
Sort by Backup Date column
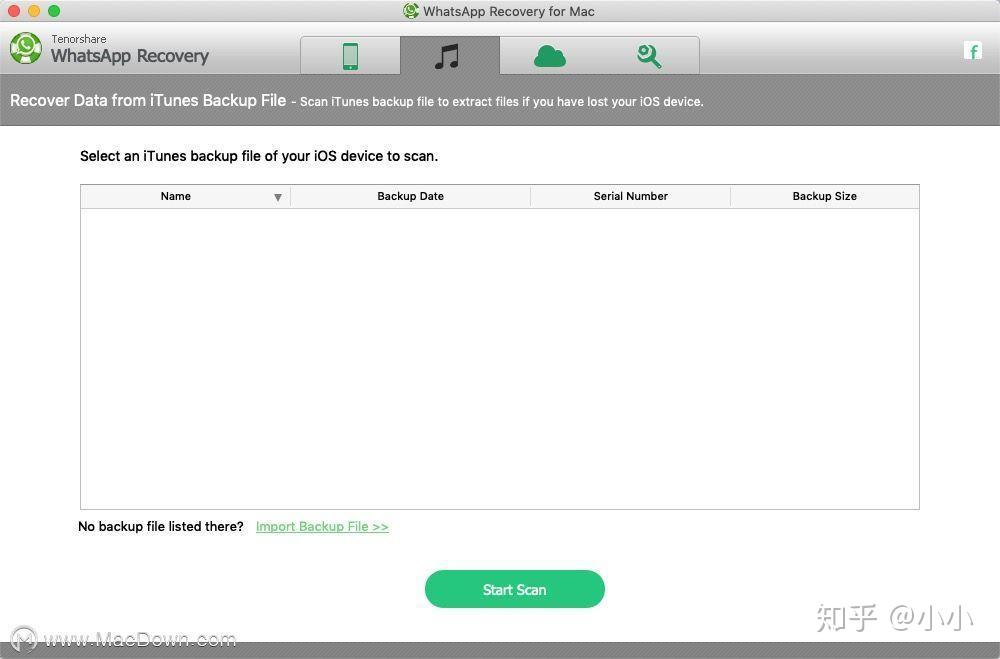tap(410, 196)
